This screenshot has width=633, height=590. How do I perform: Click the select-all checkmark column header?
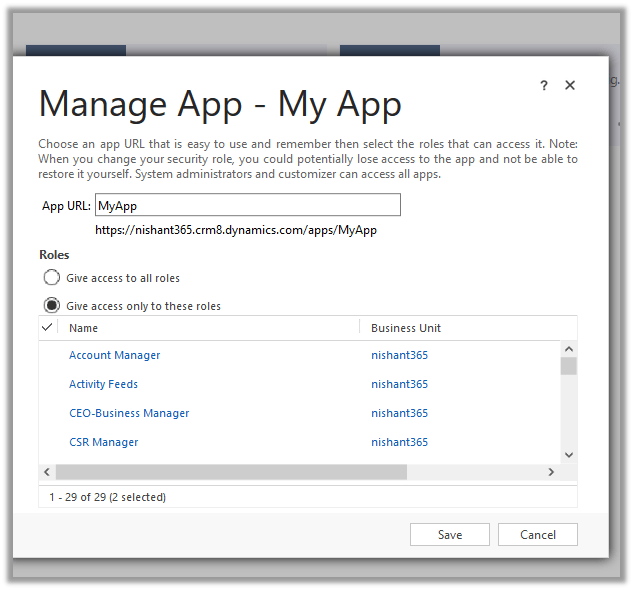point(48,327)
